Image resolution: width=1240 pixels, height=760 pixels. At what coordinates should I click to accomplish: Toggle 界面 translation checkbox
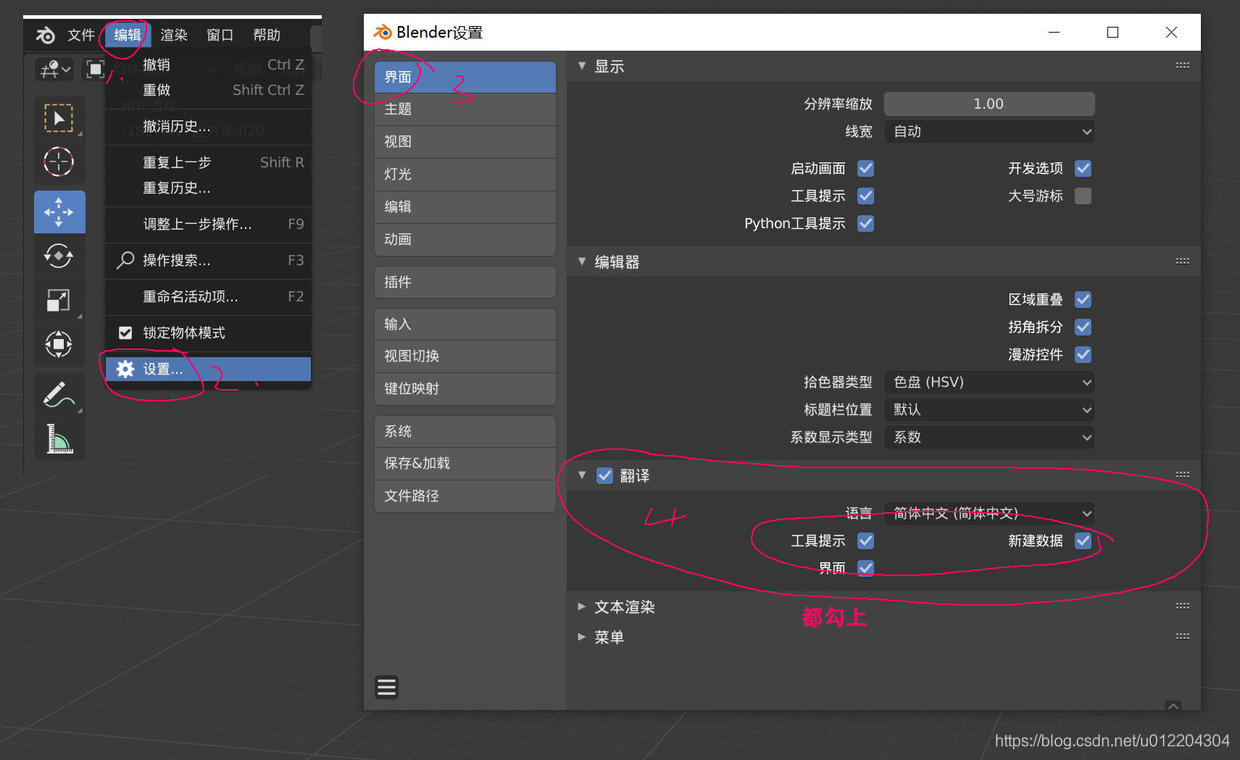pos(866,568)
